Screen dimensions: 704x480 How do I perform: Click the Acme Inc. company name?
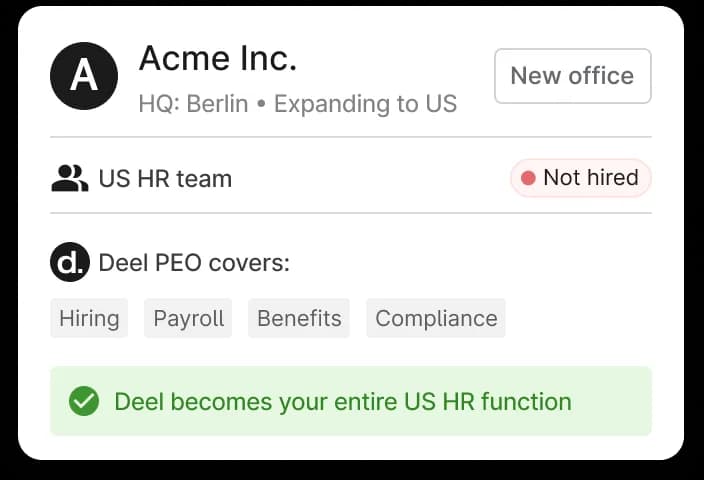tap(218, 58)
